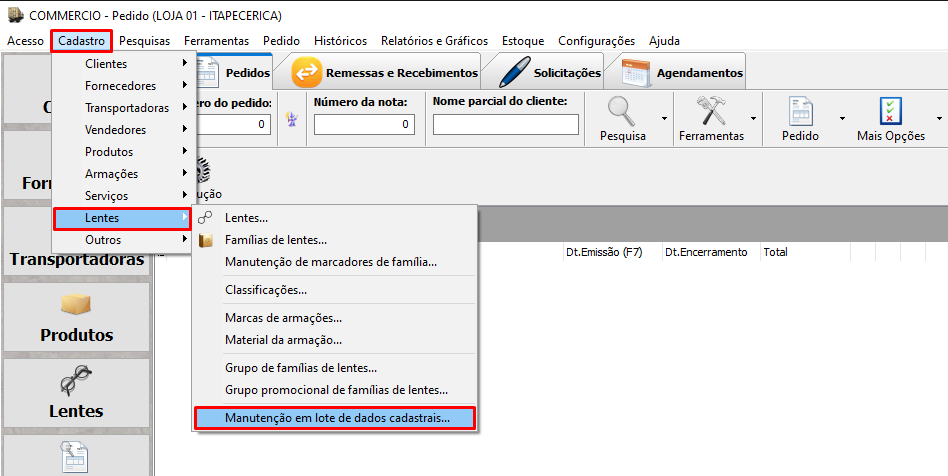Click the Nome parcial do cliente field
The height and width of the screenshot is (476, 948).
coord(505,124)
